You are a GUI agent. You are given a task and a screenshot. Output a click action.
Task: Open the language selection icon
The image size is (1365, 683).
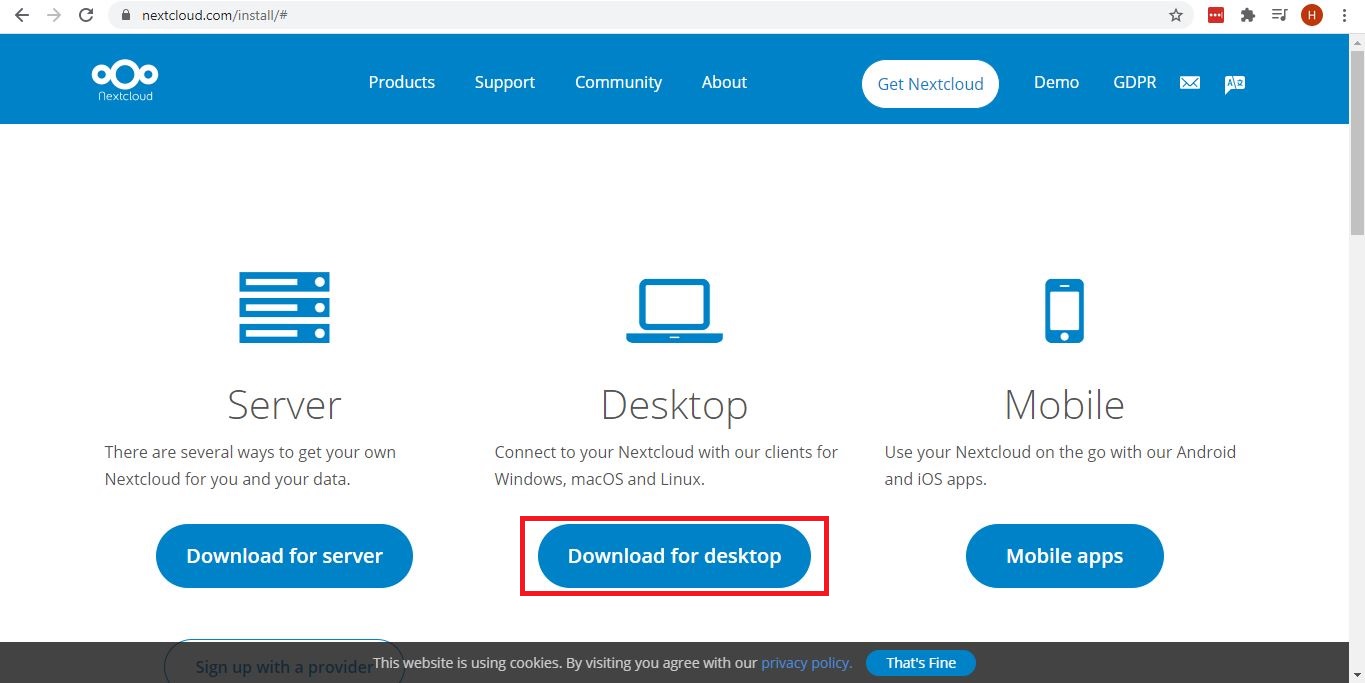click(1234, 83)
